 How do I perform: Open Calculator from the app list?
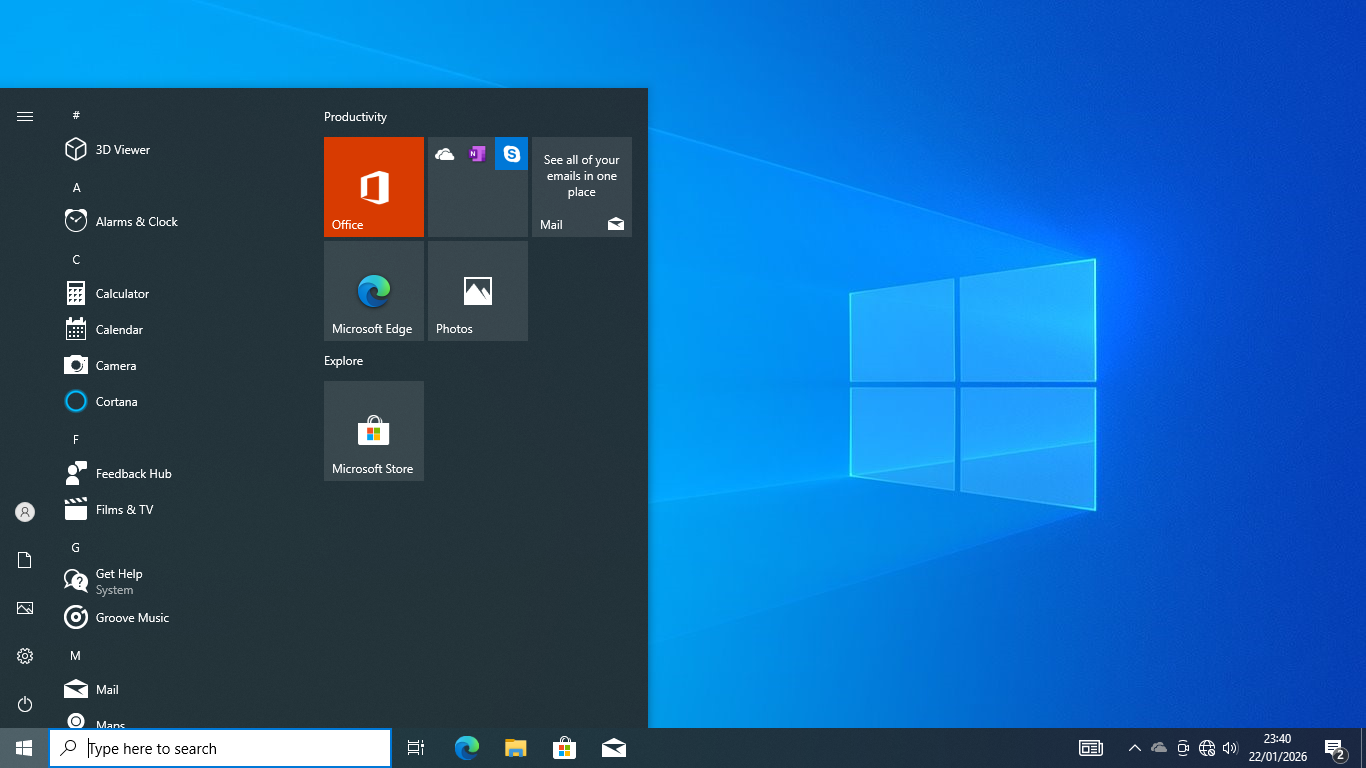pyautogui.click(x=122, y=294)
